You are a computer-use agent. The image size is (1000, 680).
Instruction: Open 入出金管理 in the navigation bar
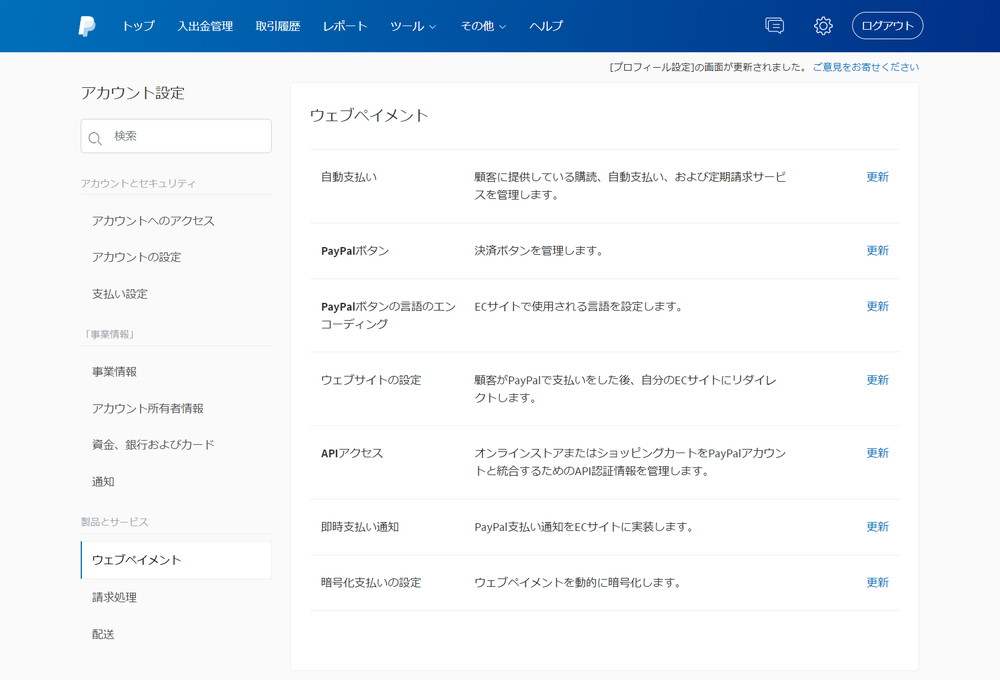coord(205,26)
